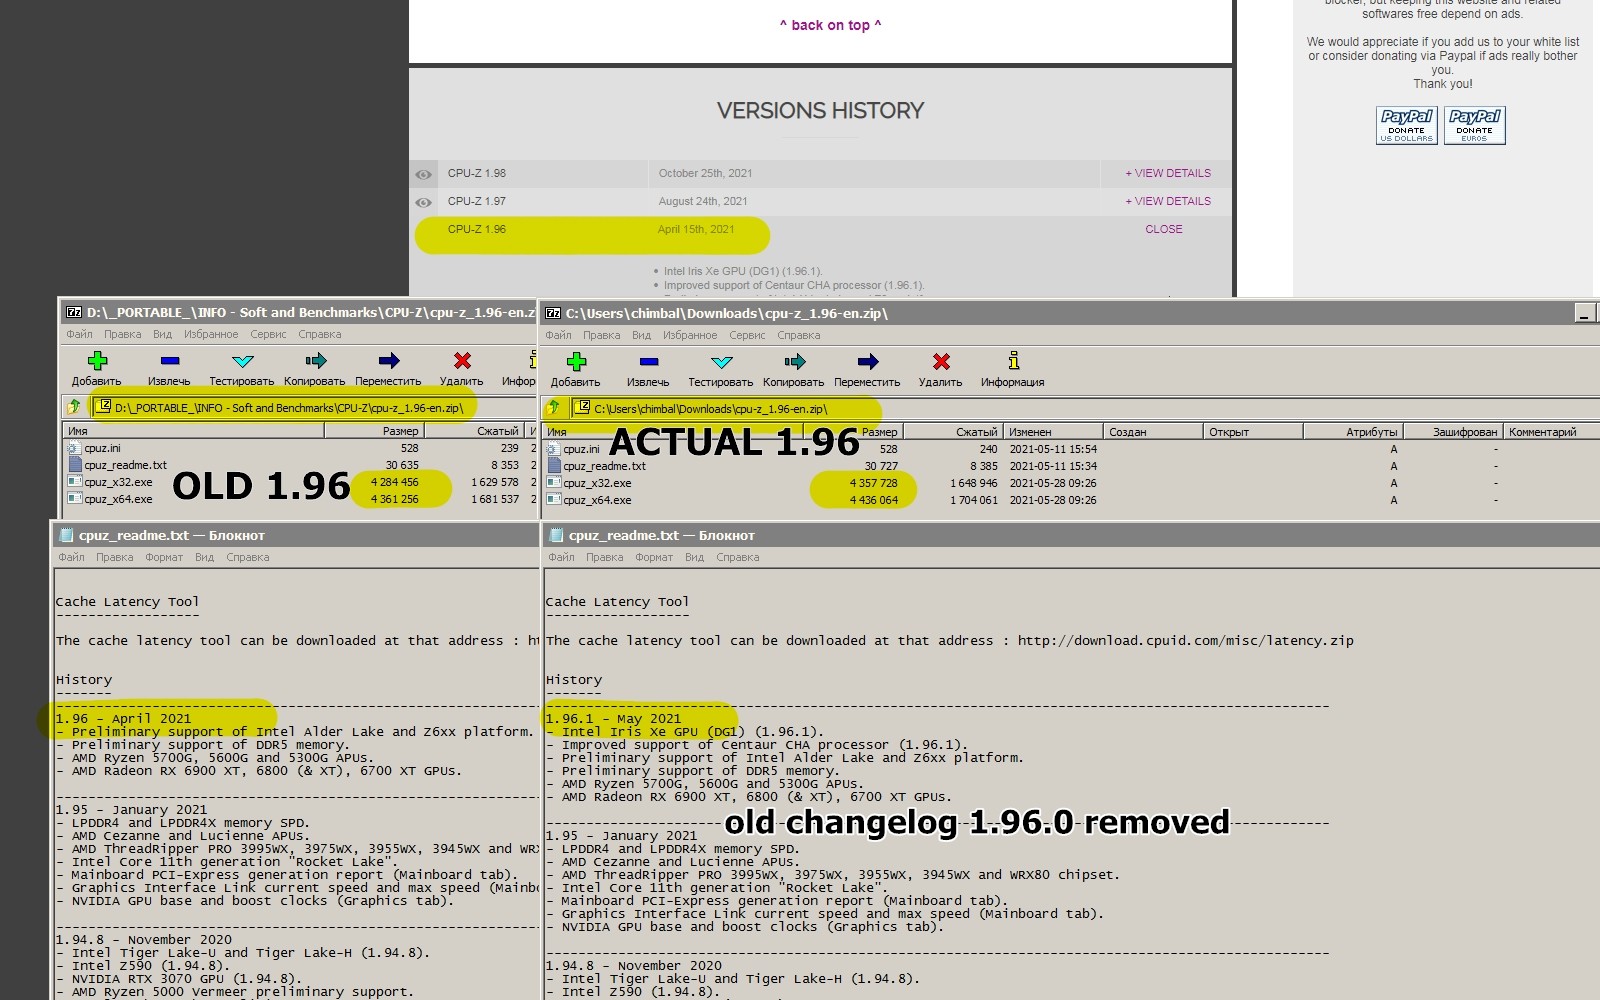1600x1000 pixels.
Task: Click address bar in left 7-Zip window
Action: (314, 407)
